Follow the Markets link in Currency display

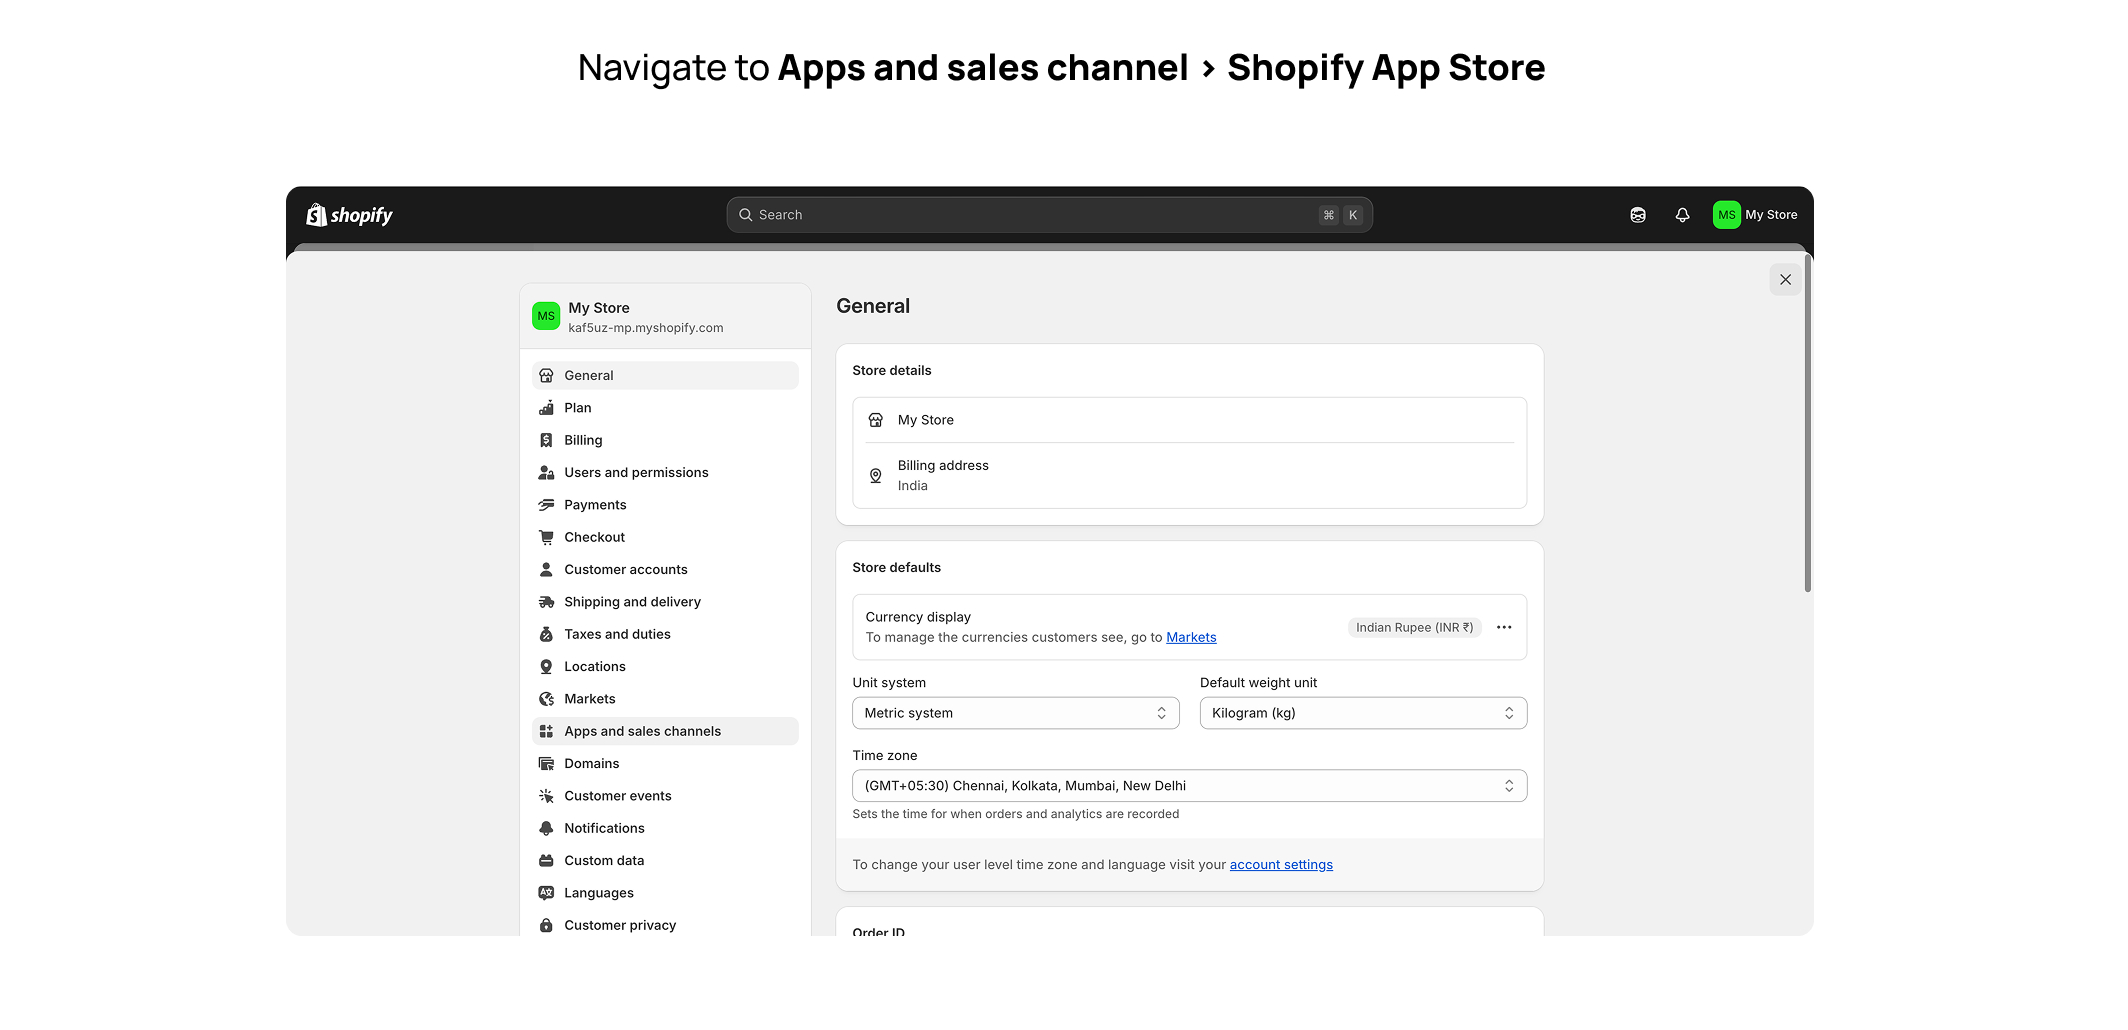(x=1190, y=637)
